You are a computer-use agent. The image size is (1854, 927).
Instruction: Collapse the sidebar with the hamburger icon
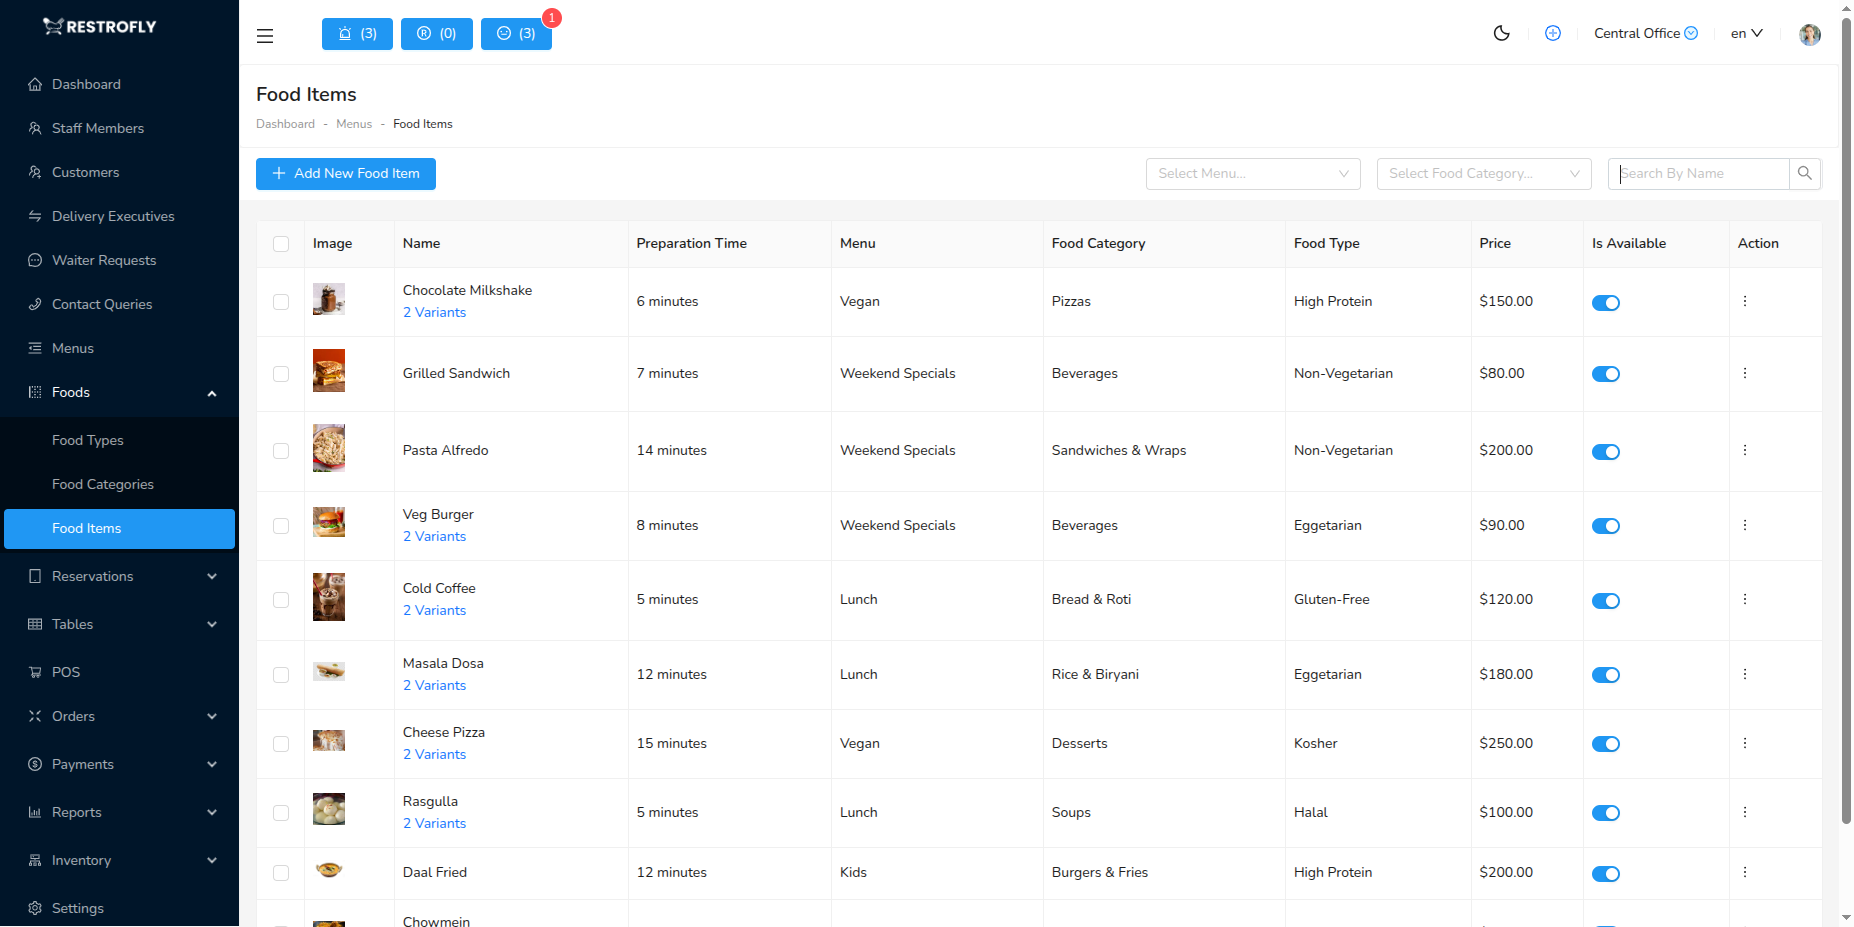265,36
